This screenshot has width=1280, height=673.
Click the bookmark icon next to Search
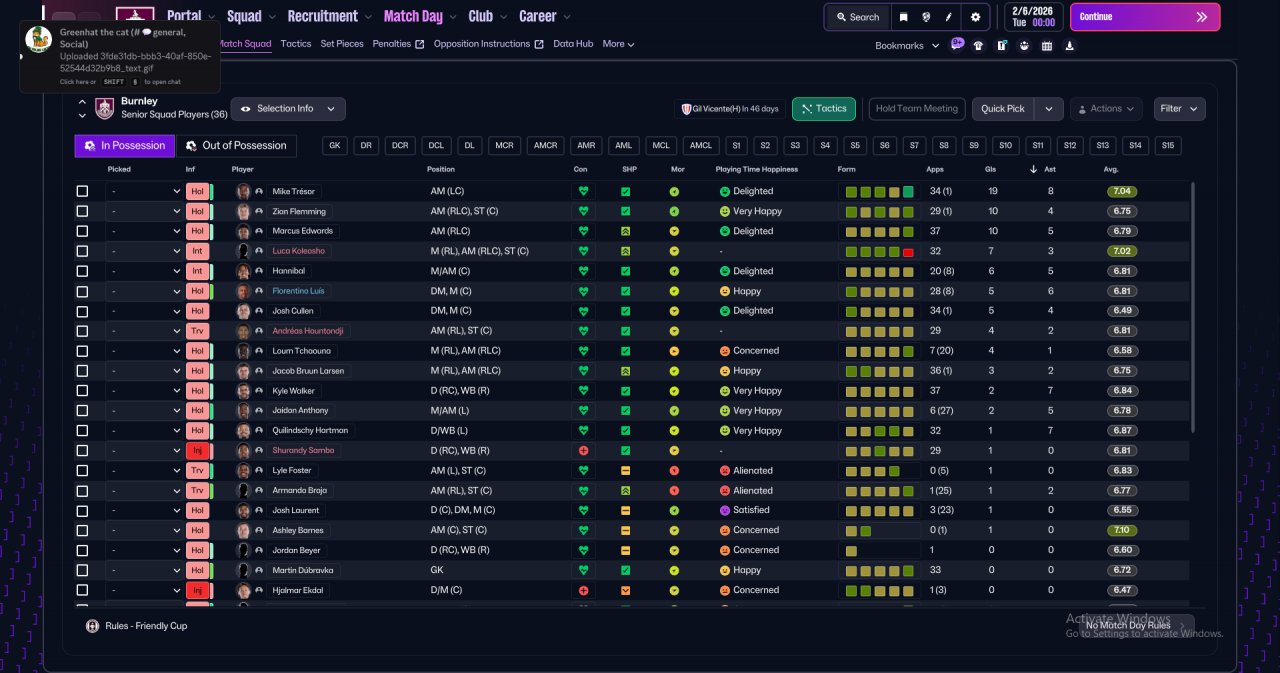[903, 17]
